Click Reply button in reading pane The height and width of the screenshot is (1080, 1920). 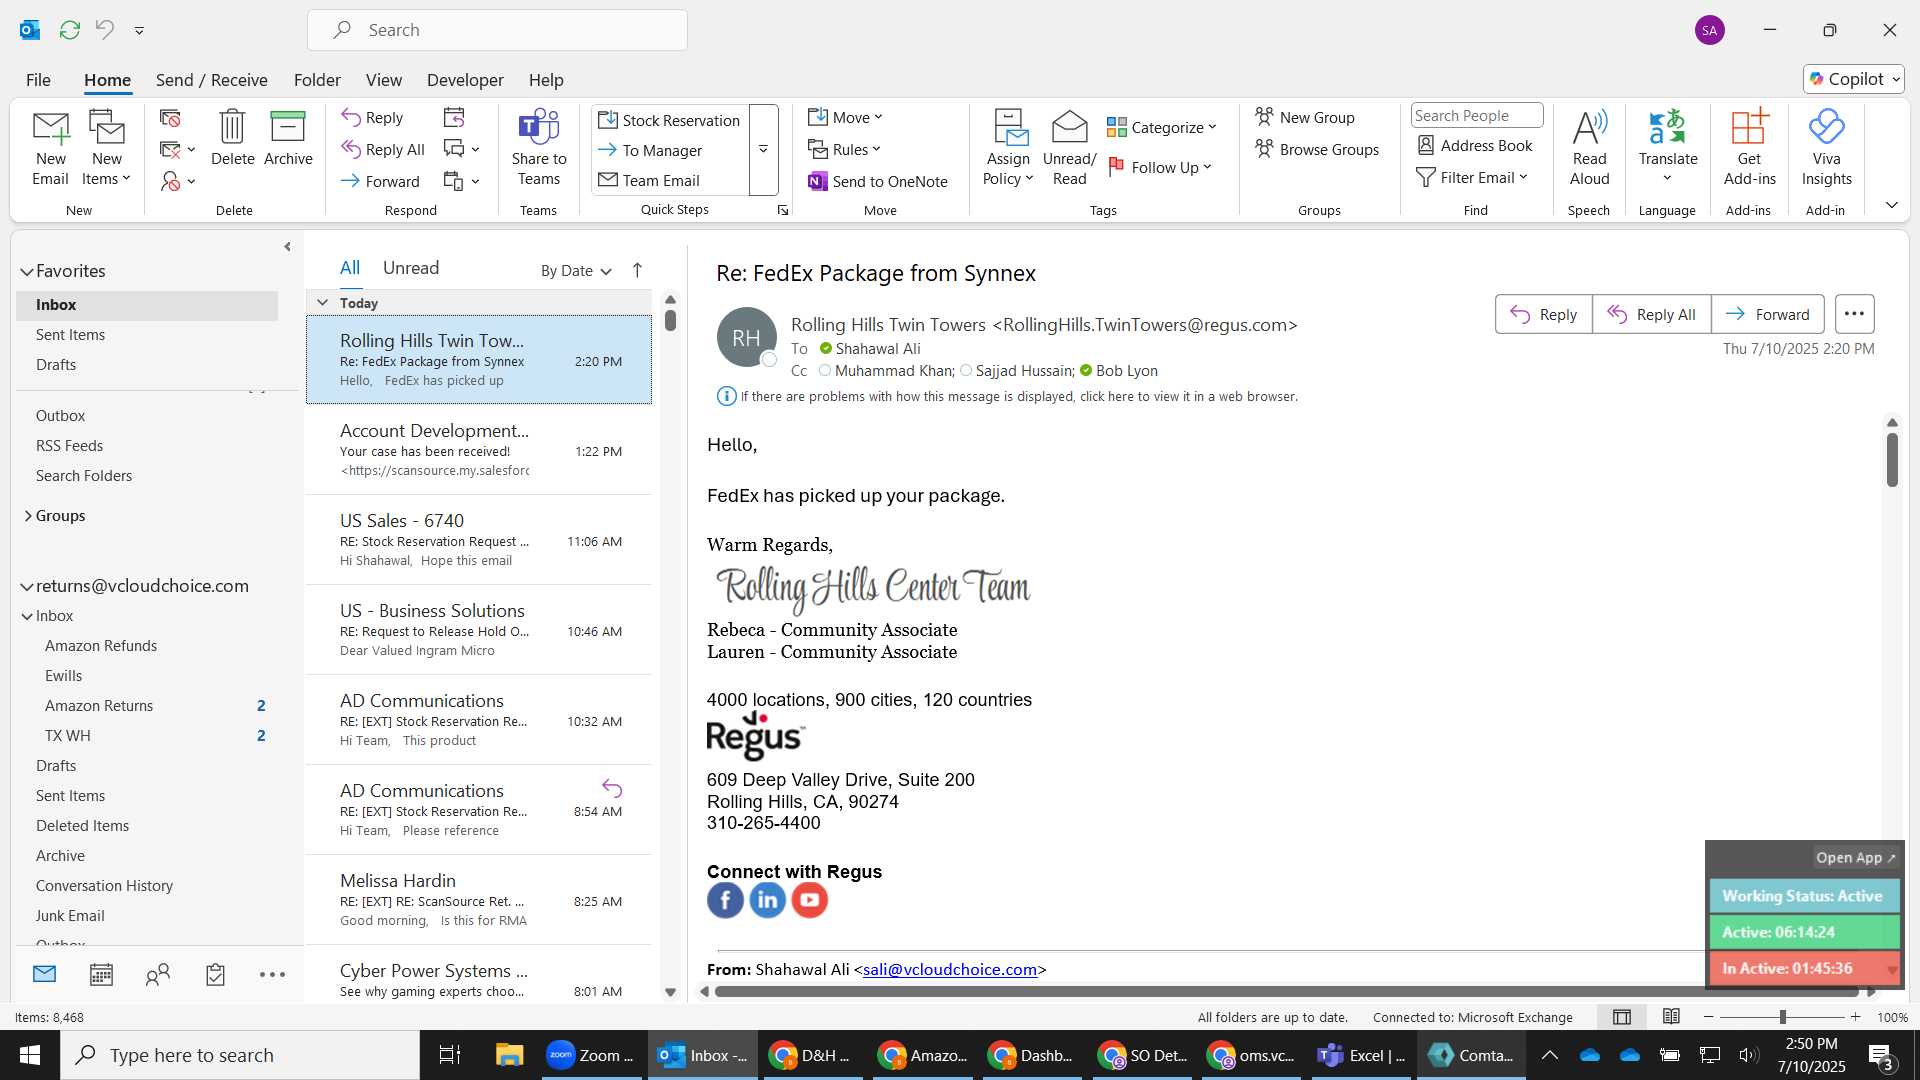click(x=1543, y=314)
